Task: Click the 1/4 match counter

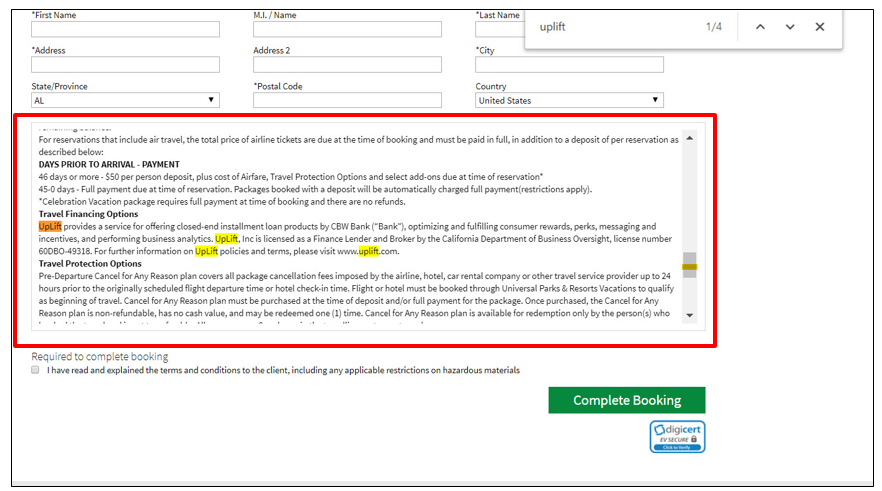Action: (714, 26)
